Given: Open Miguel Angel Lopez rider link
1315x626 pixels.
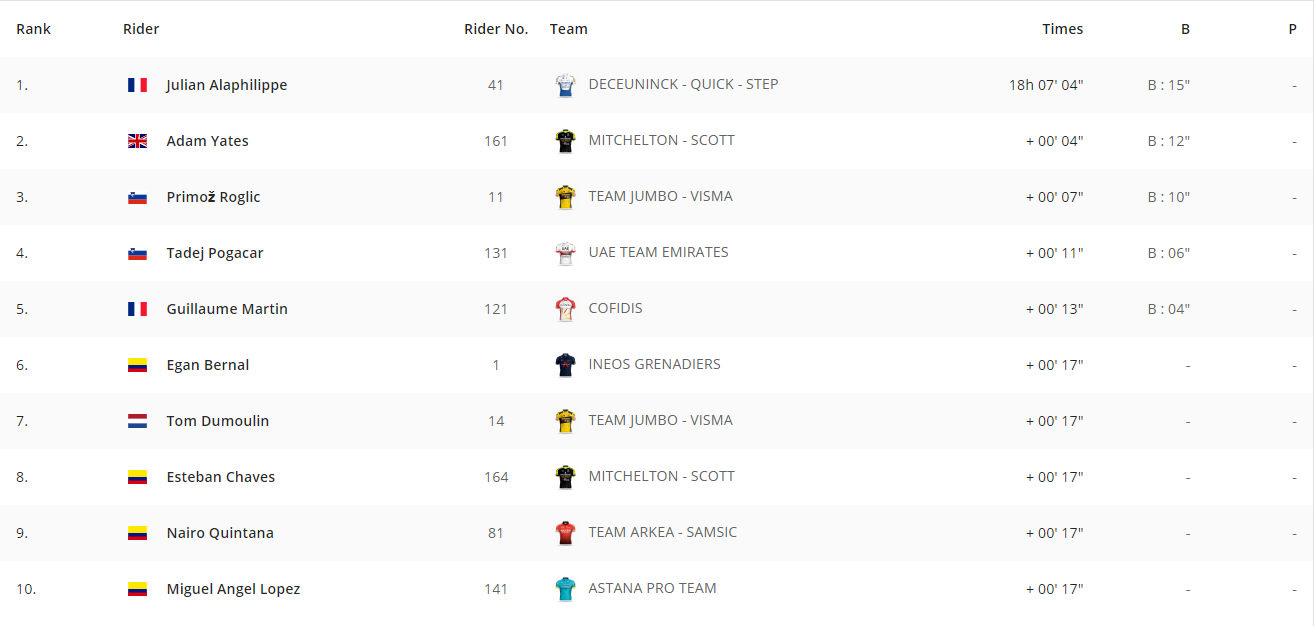Looking at the screenshot, I should 233,589.
